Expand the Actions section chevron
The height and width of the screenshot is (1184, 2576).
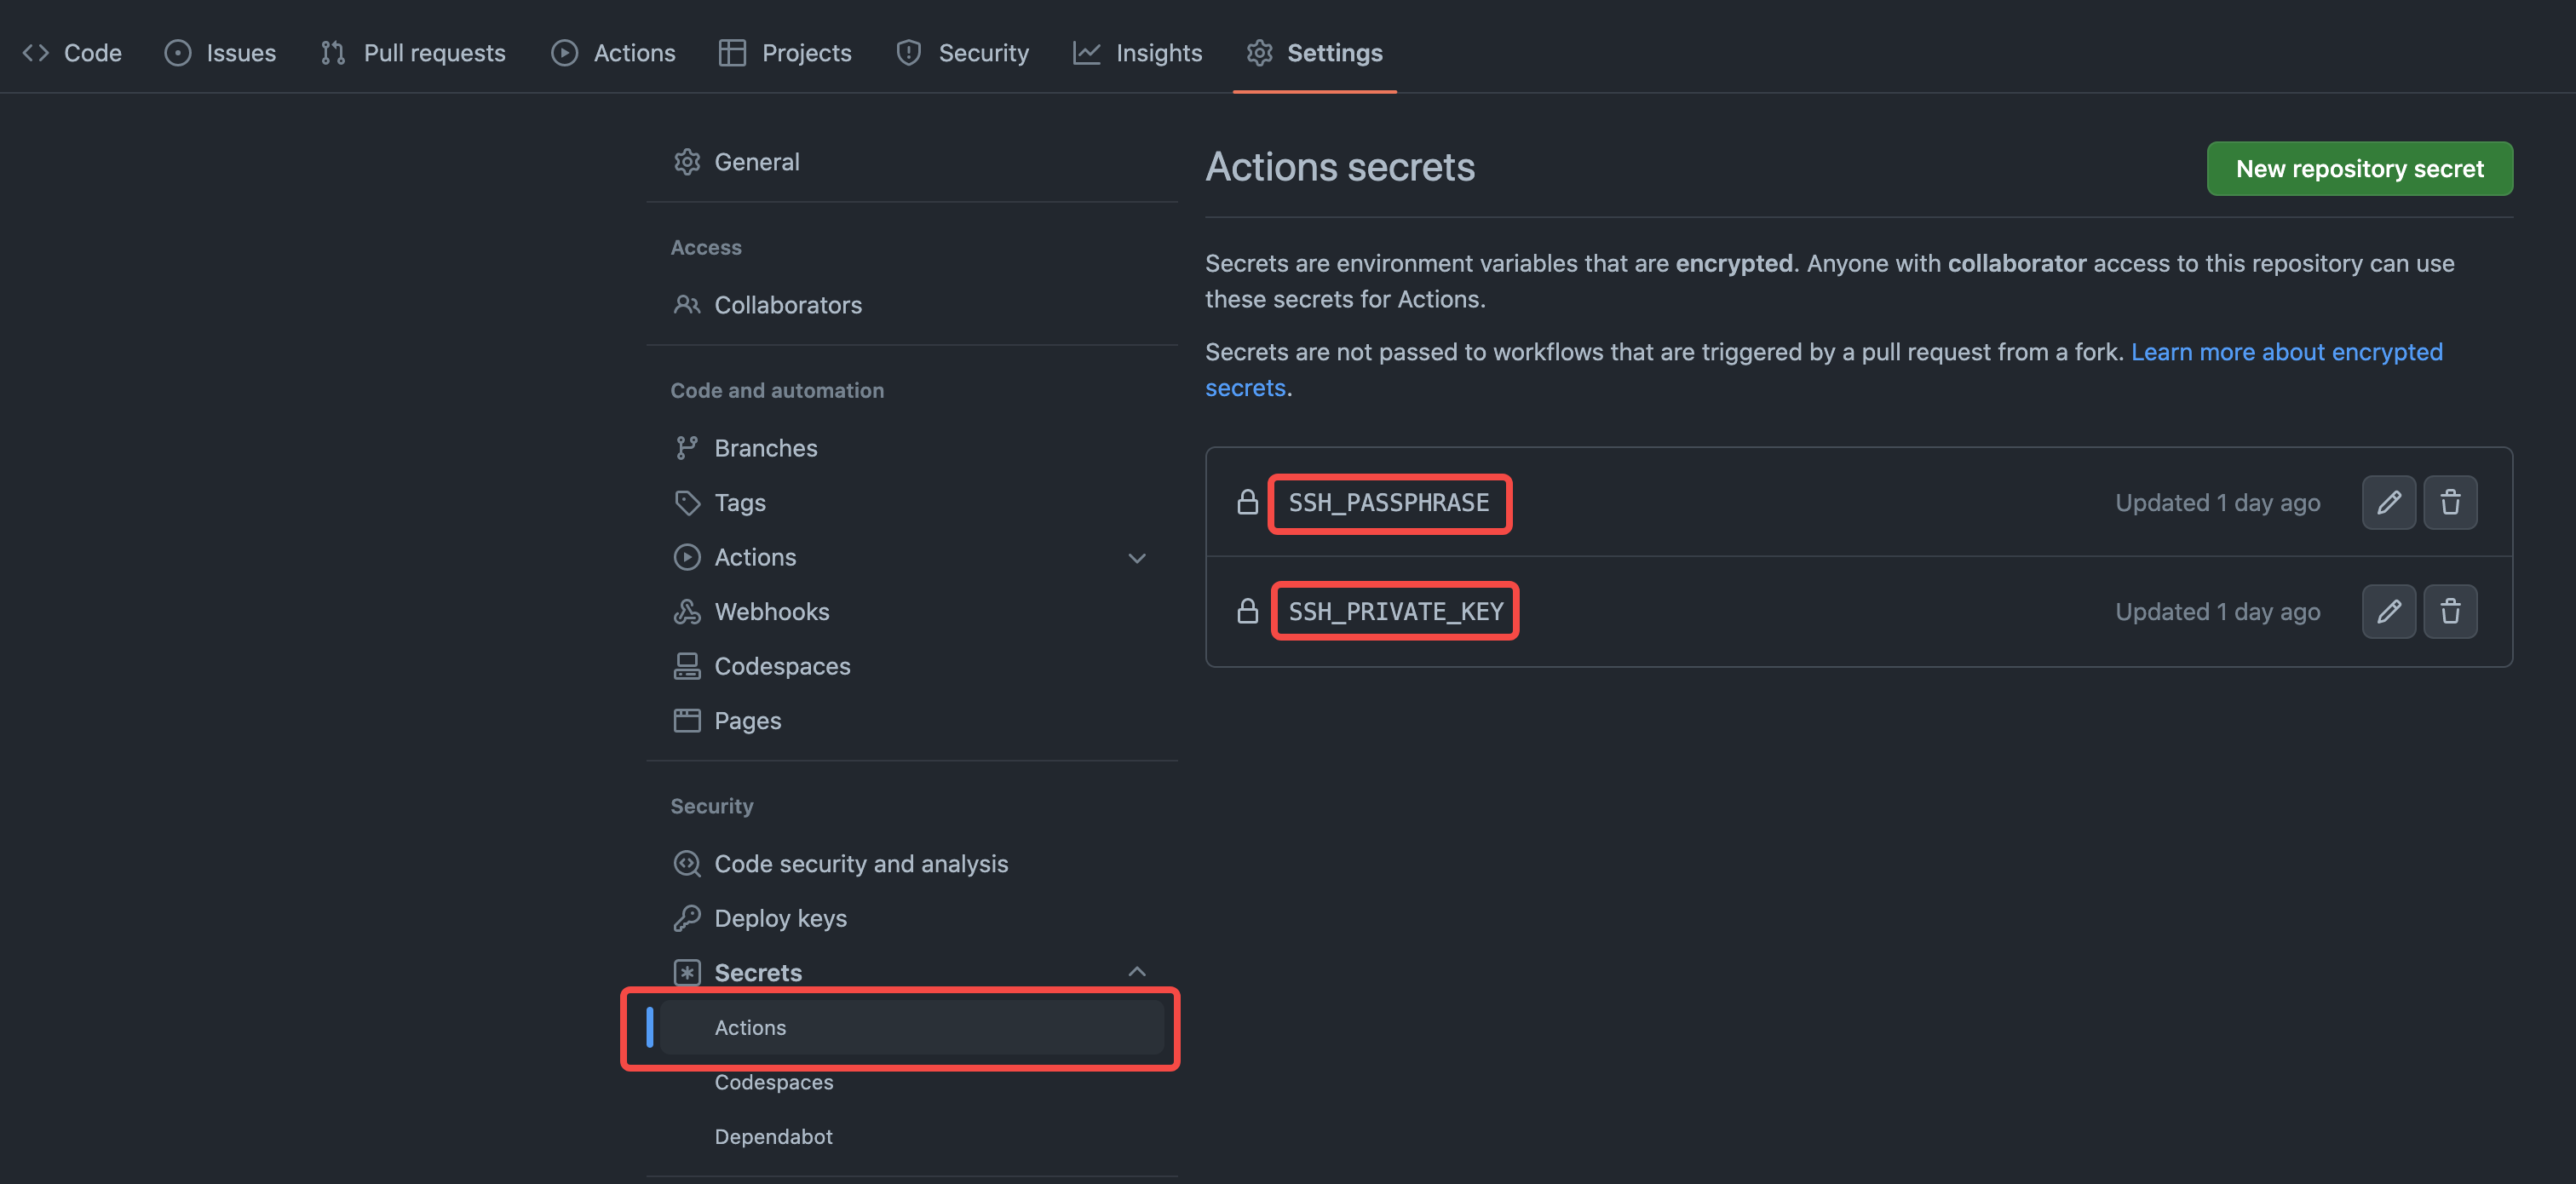pos(1137,558)
